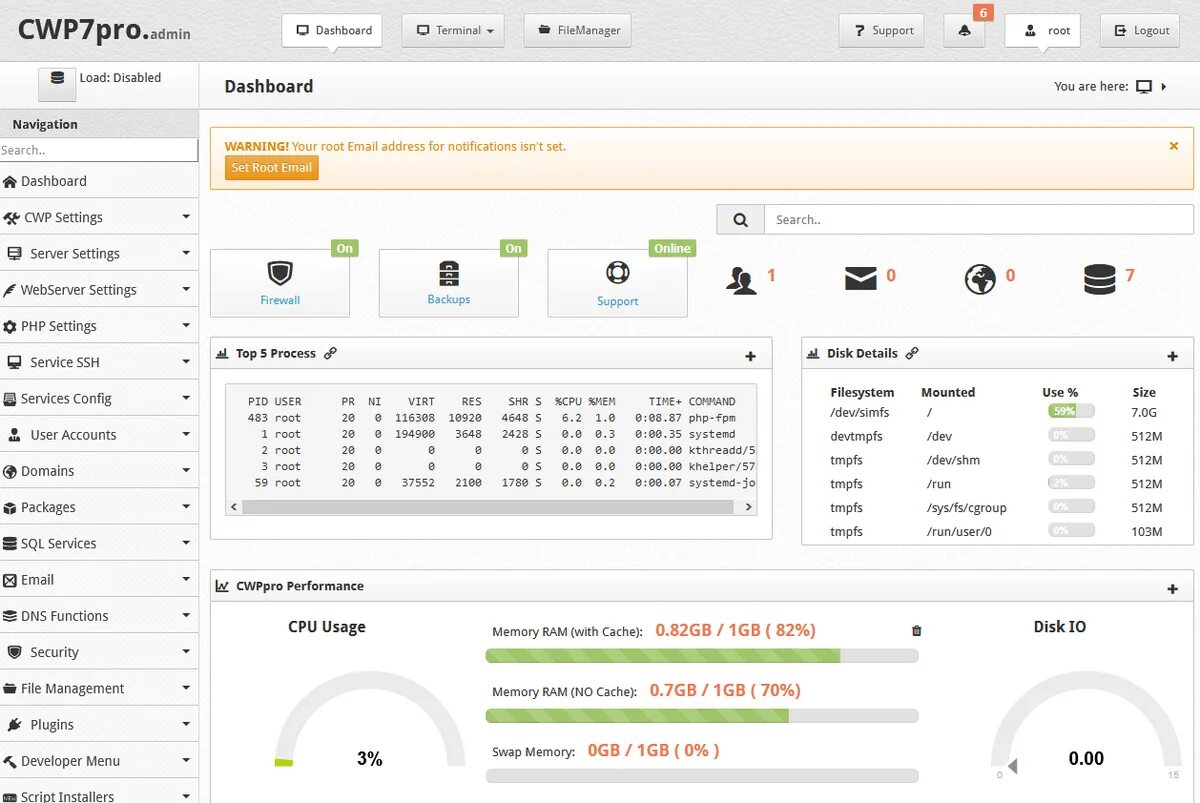Expand the WebServer Settings menu
The height and width of the screenshot is (803, 1200).
99,289
